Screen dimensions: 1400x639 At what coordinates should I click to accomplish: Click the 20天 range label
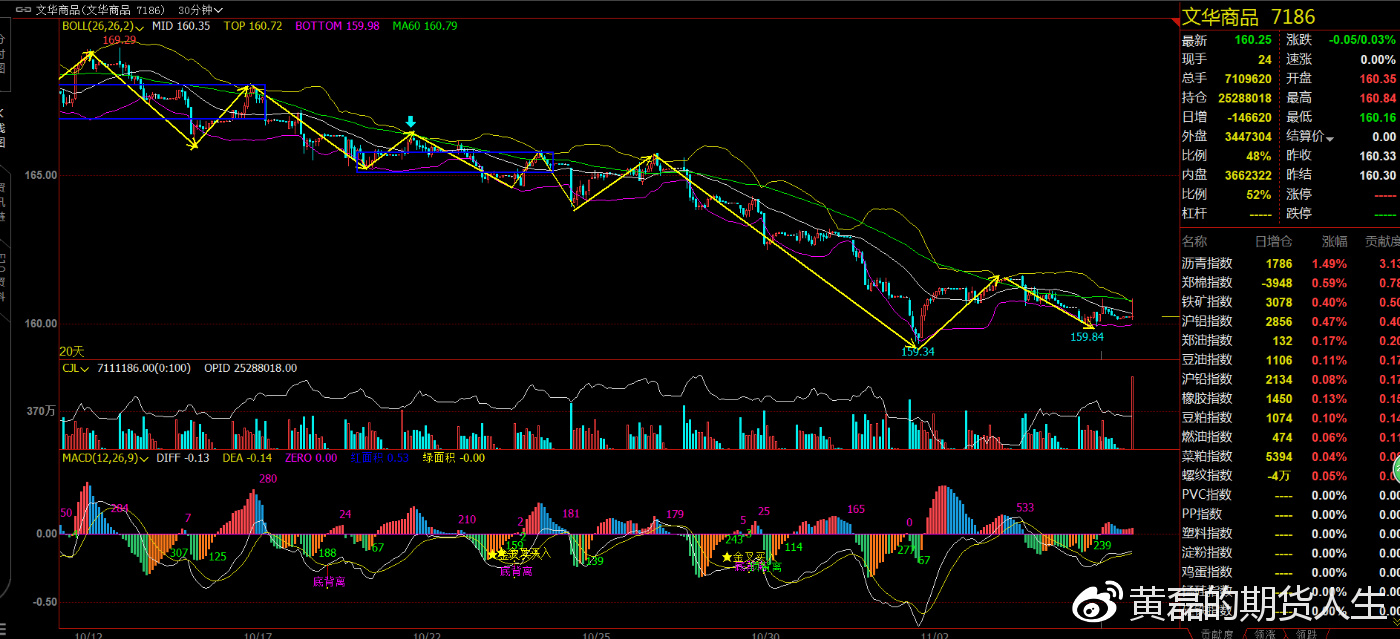[x=71, y=351]
